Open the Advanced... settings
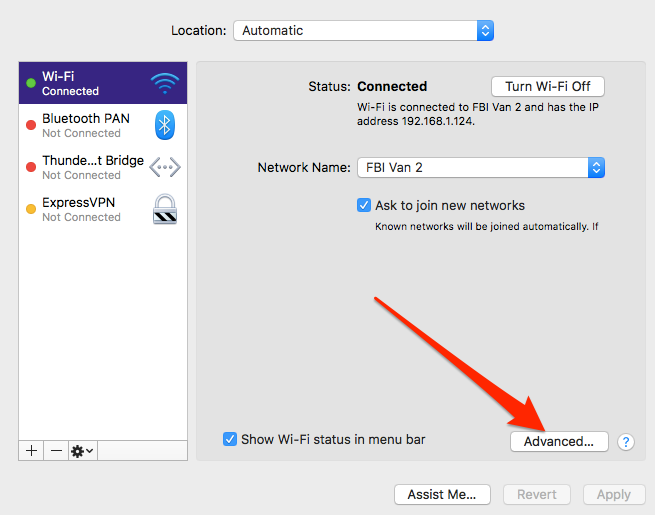655x515 pixels. coord(559,441)
